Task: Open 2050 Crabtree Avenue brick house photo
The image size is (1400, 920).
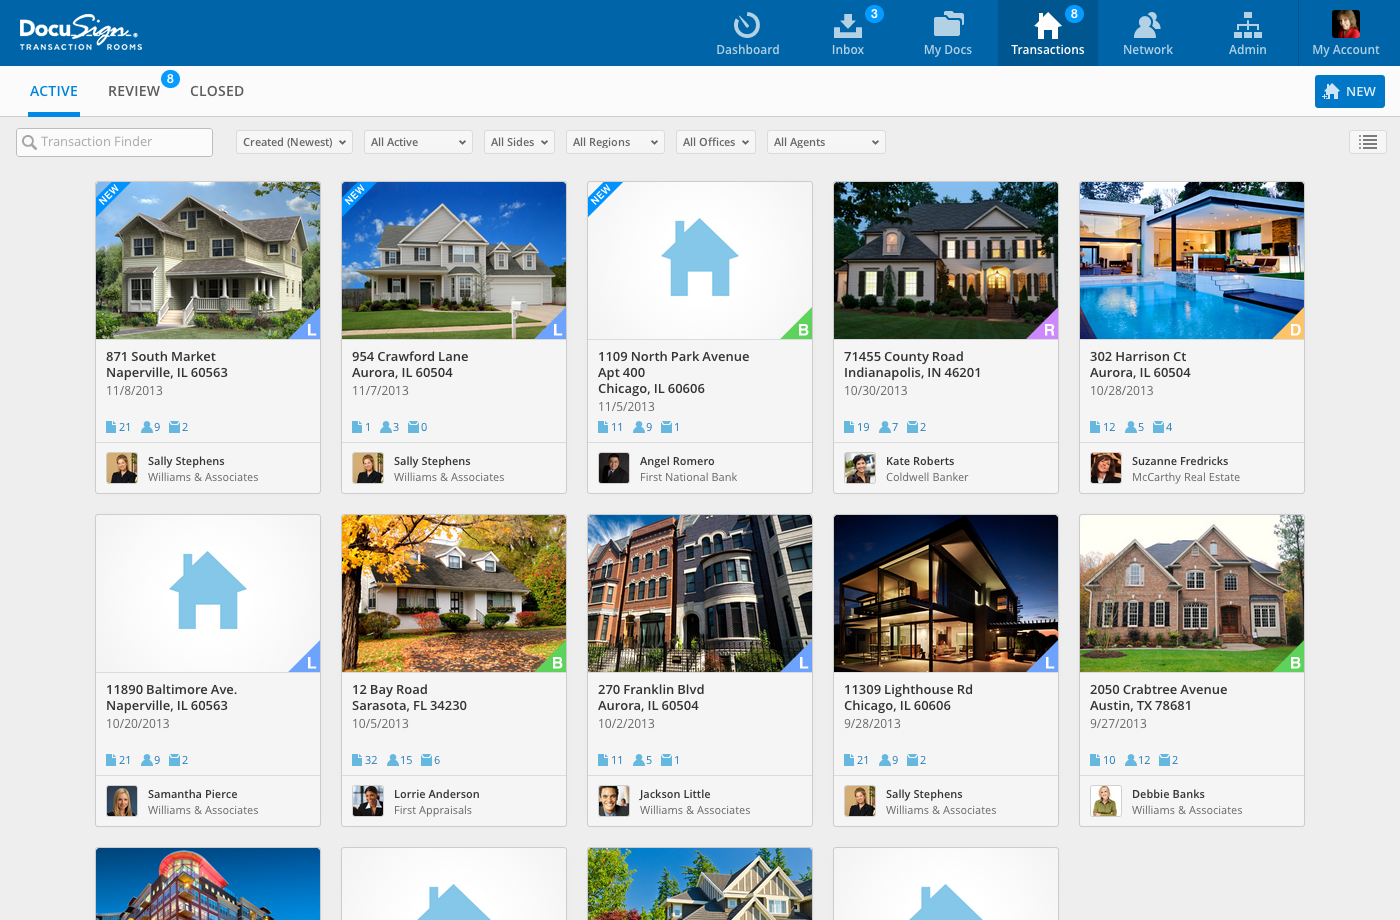Action: pyautogui.click(x=1192, y=593)
